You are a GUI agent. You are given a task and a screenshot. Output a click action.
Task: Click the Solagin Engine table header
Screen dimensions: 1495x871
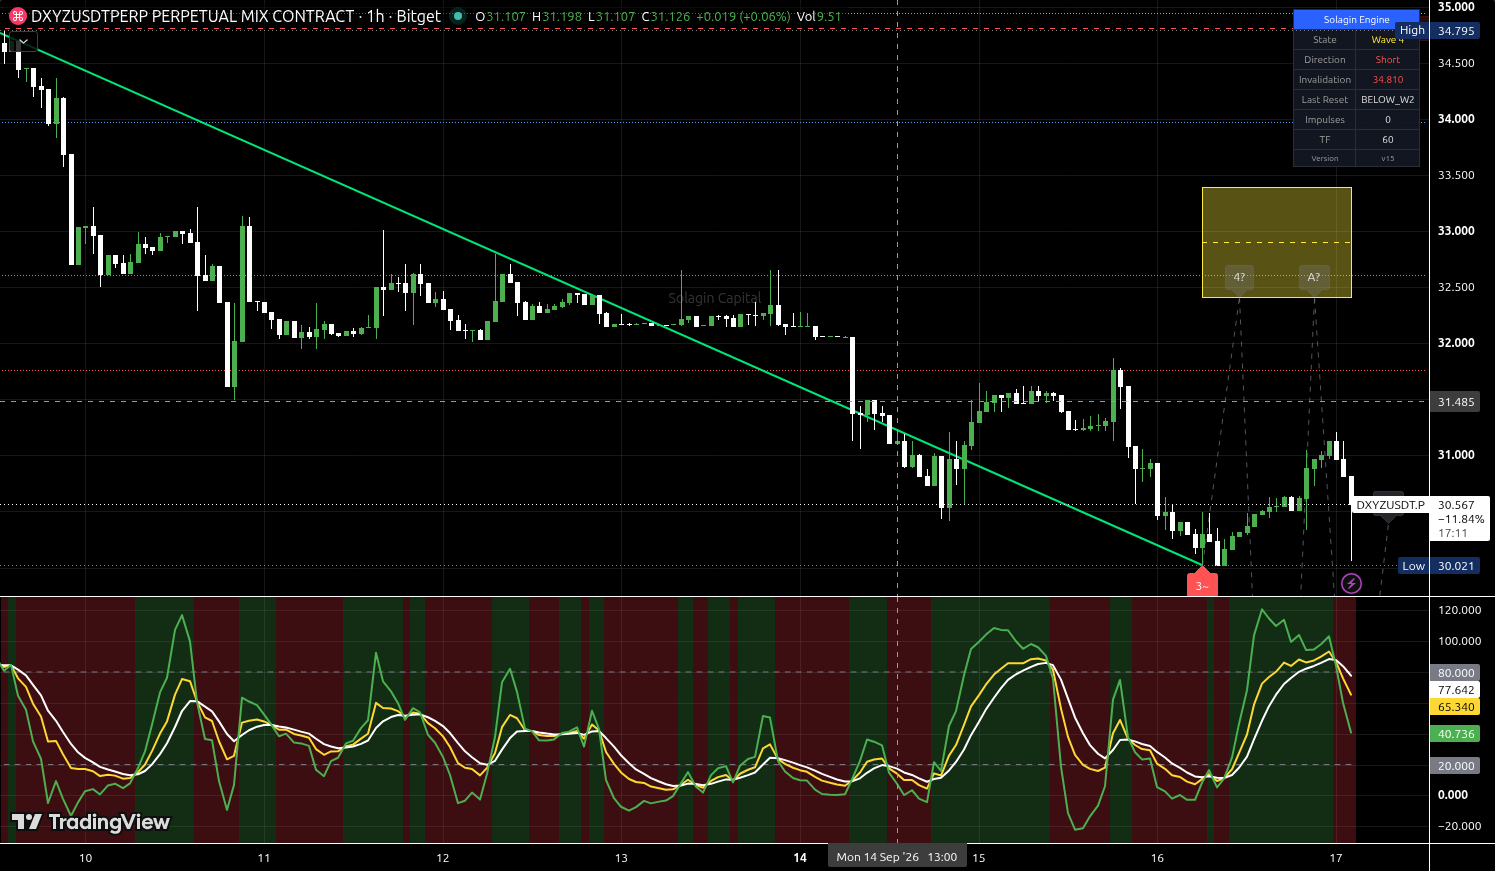coord(1356,20)
